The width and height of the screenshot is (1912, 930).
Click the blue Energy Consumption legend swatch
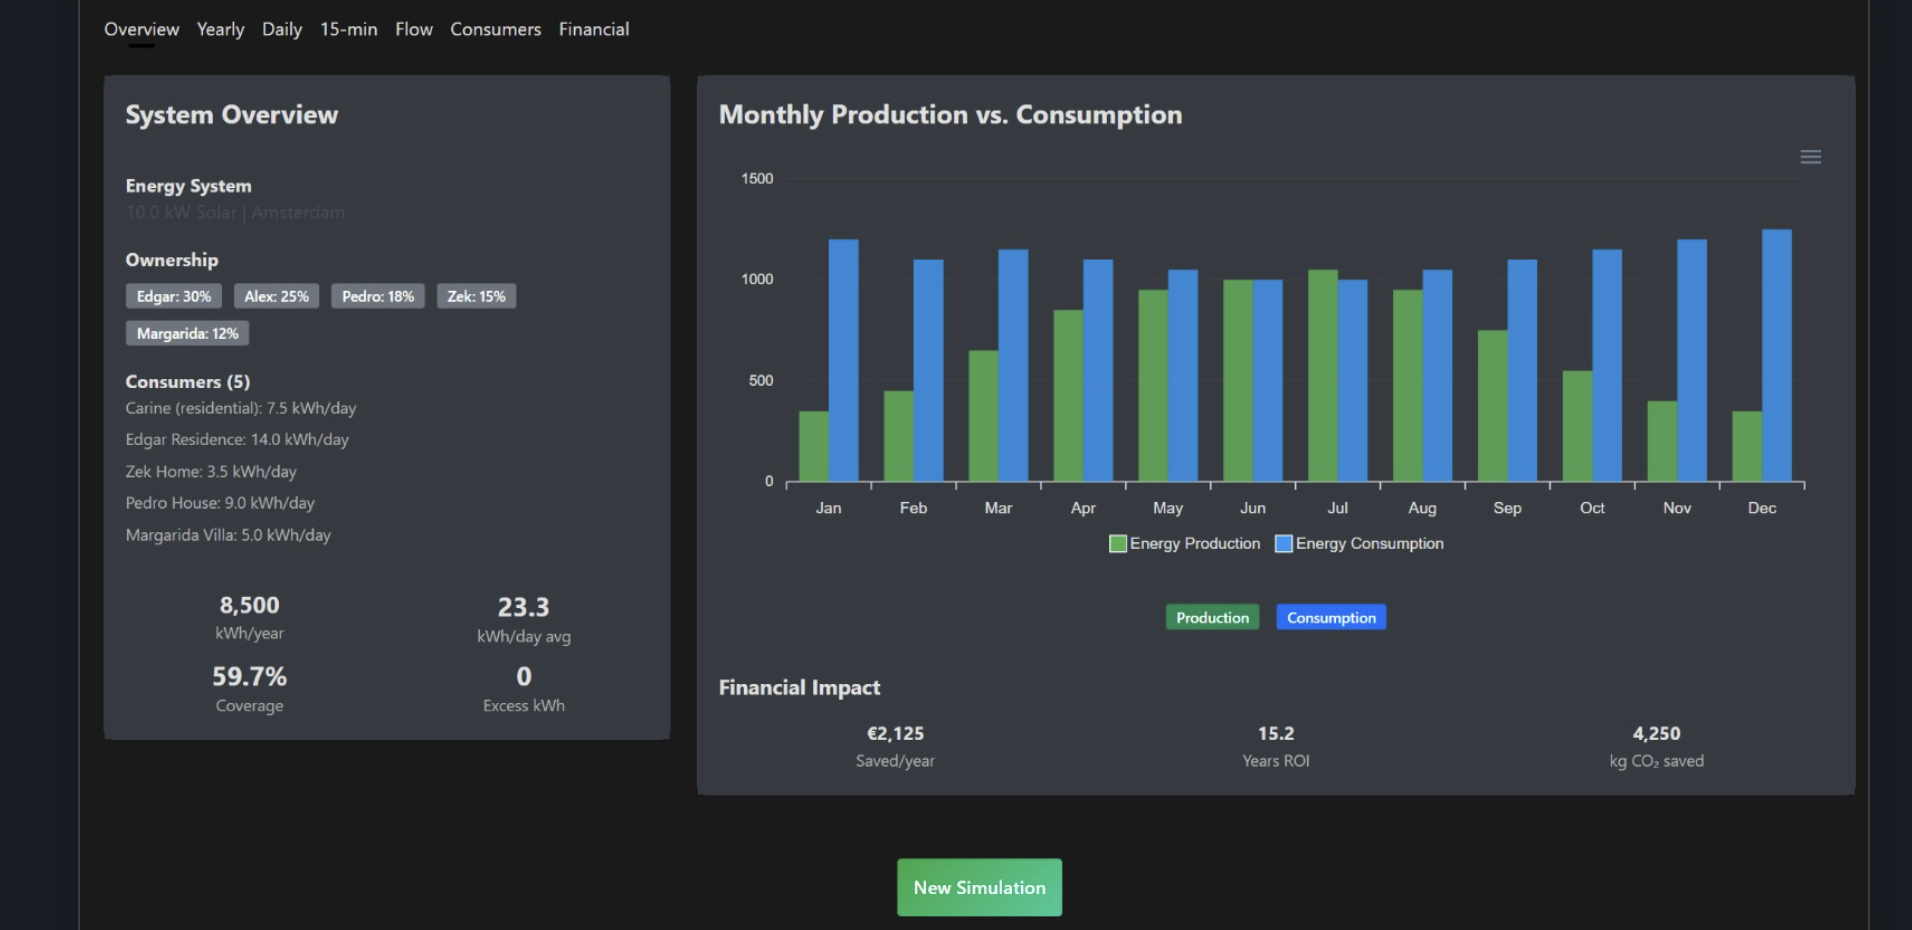[1284, 543]
